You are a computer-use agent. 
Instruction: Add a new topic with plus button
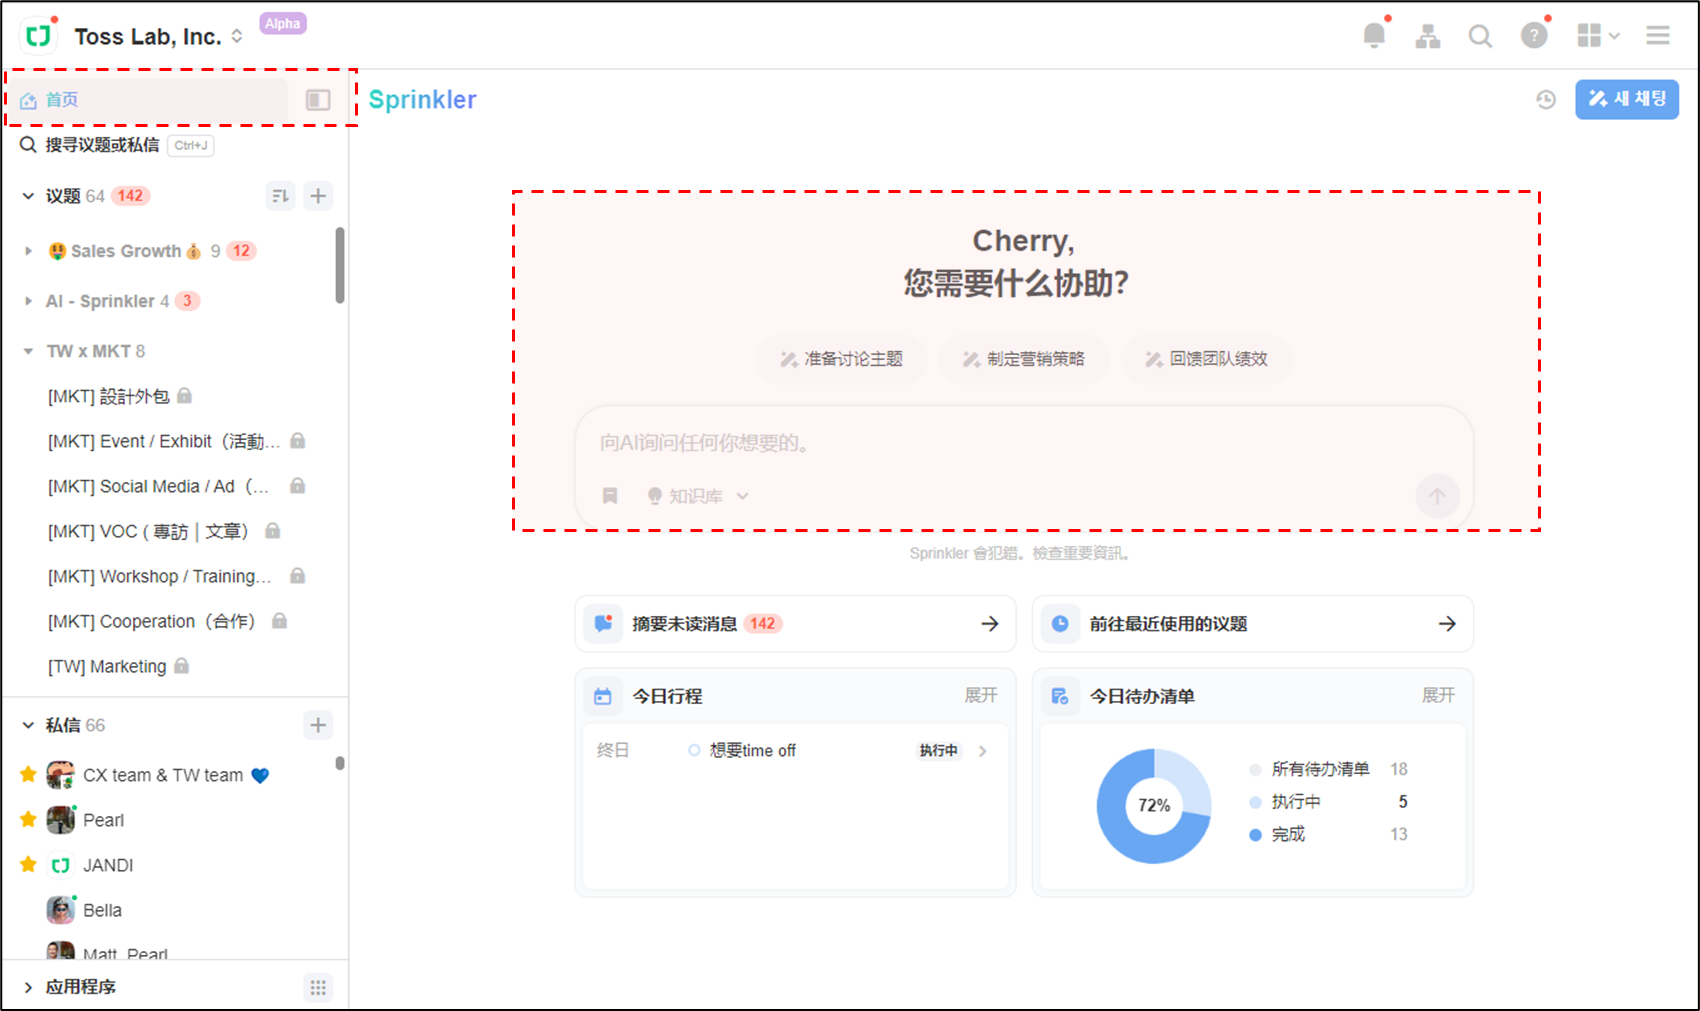point(318,196)
